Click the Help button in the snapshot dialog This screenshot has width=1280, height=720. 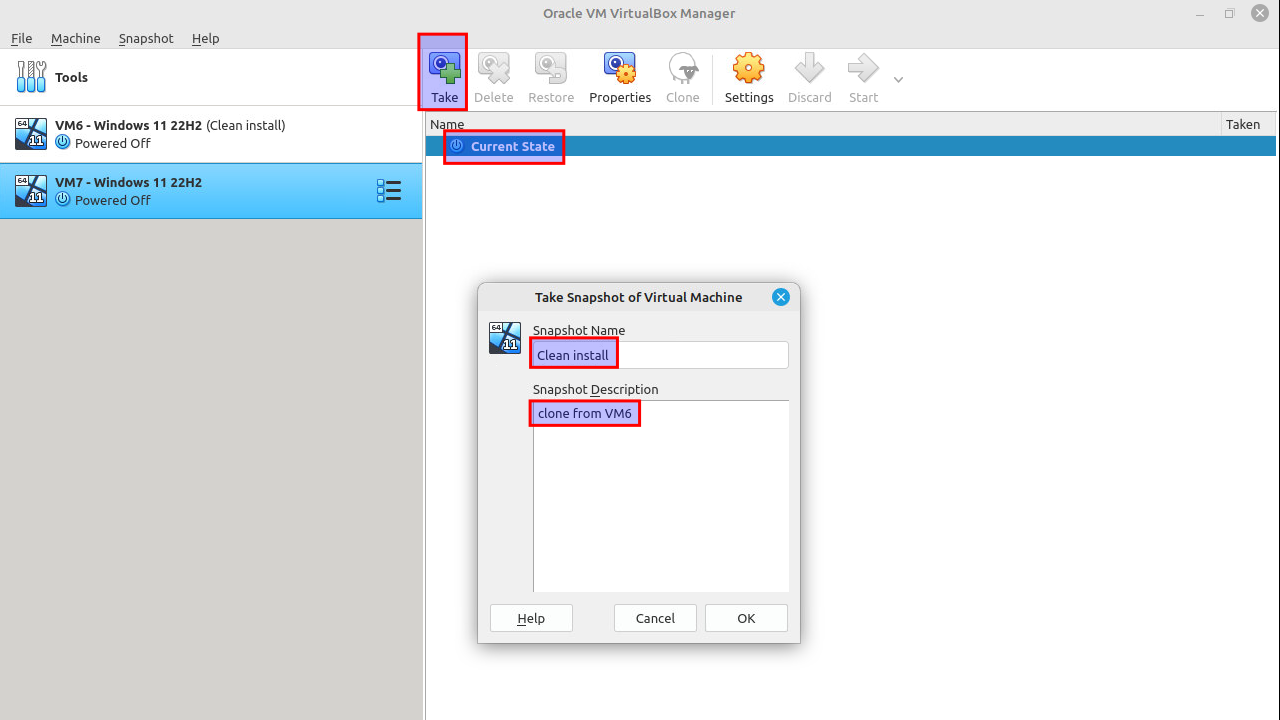531,618
